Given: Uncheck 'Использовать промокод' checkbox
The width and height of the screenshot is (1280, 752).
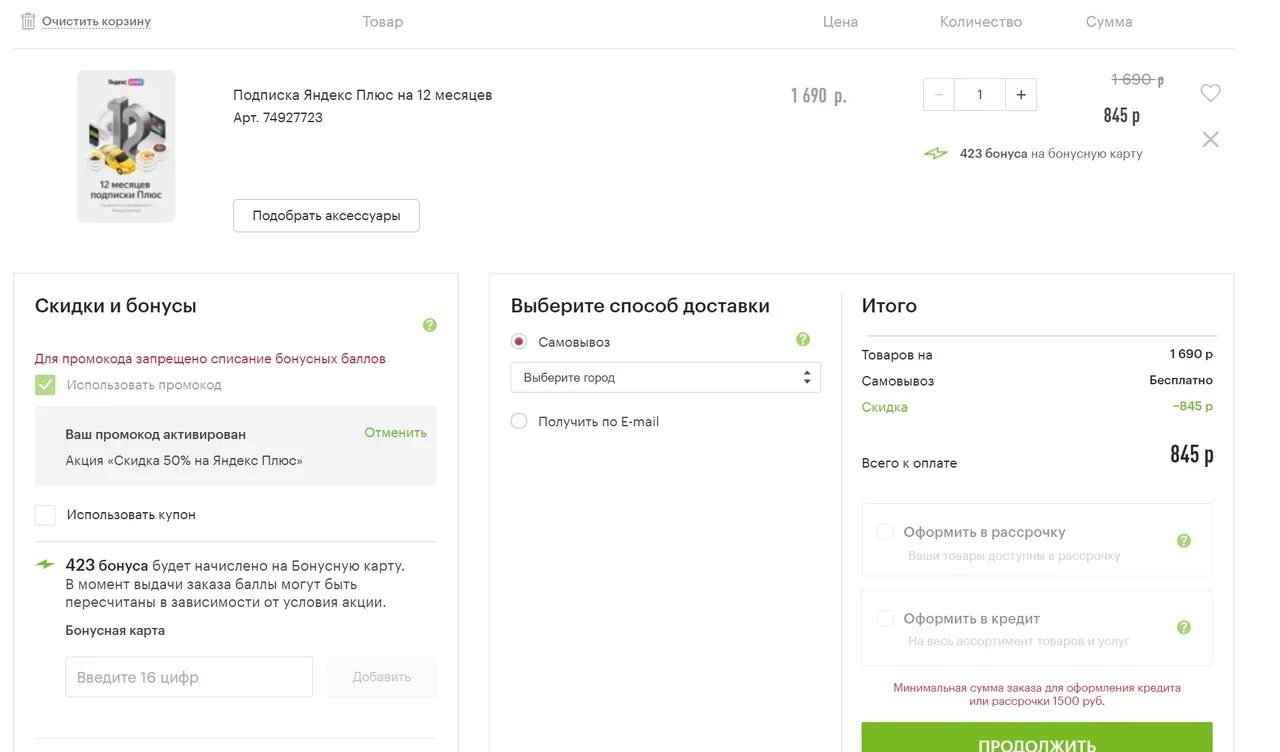Looking at the screenshot, I should coord(45,385).
